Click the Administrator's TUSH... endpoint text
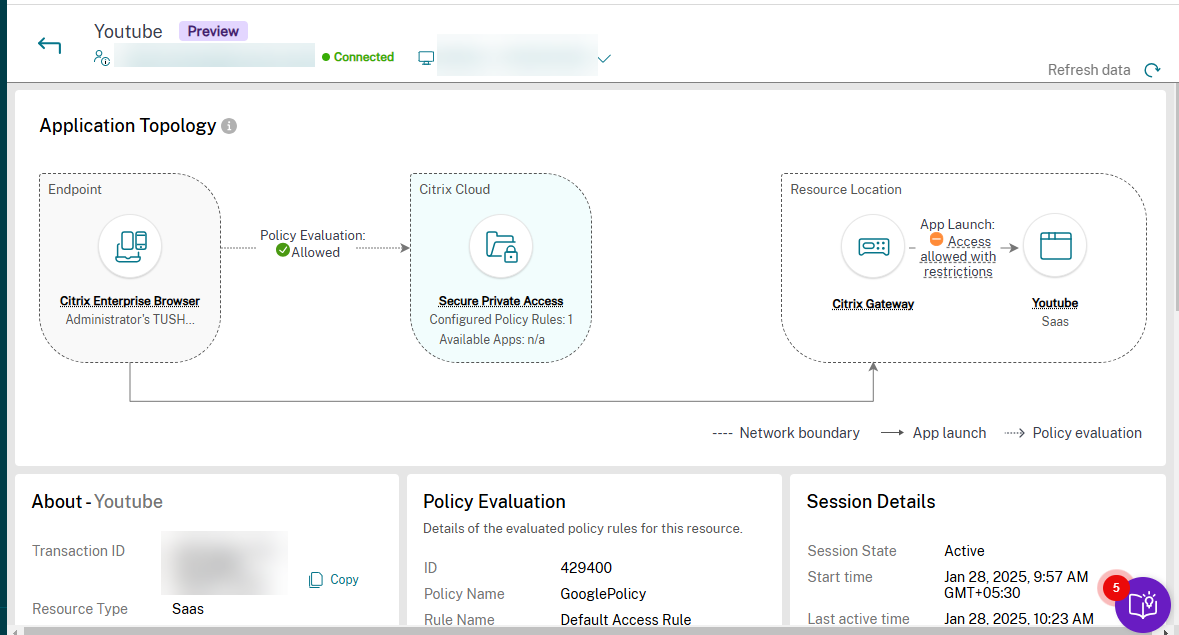 click(130, 319)
